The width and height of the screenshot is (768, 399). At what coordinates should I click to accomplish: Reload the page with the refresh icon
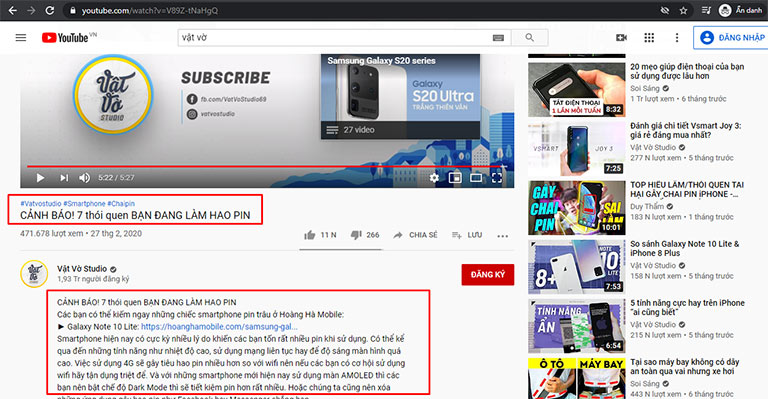[49, 10]
